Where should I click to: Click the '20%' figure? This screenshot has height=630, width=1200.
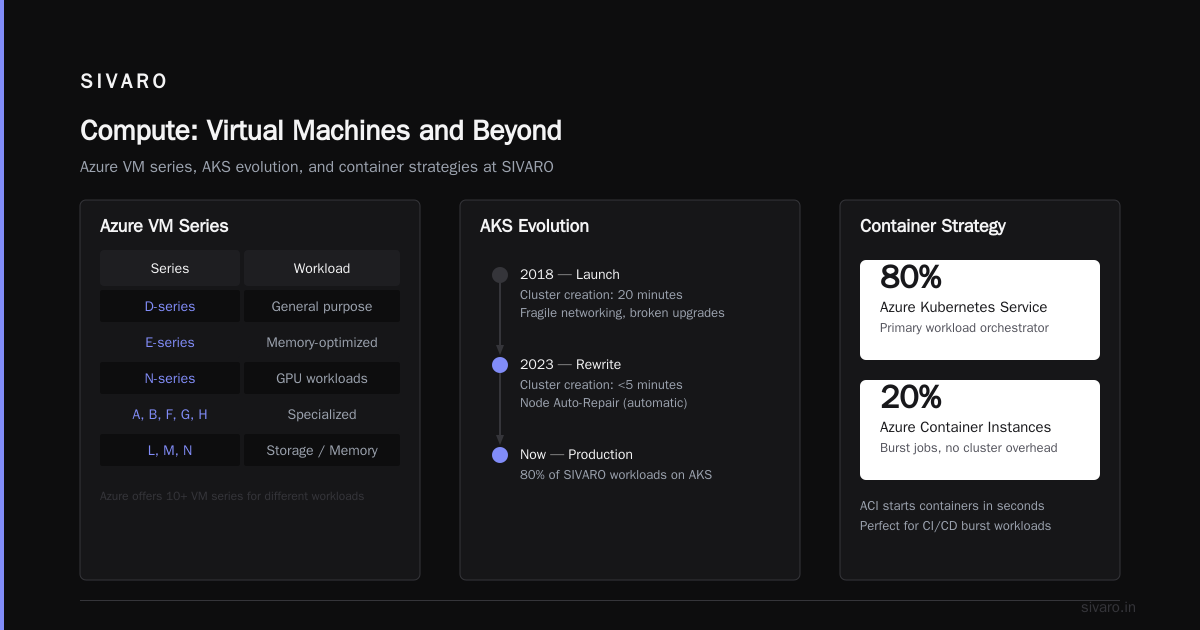point(911,397)
